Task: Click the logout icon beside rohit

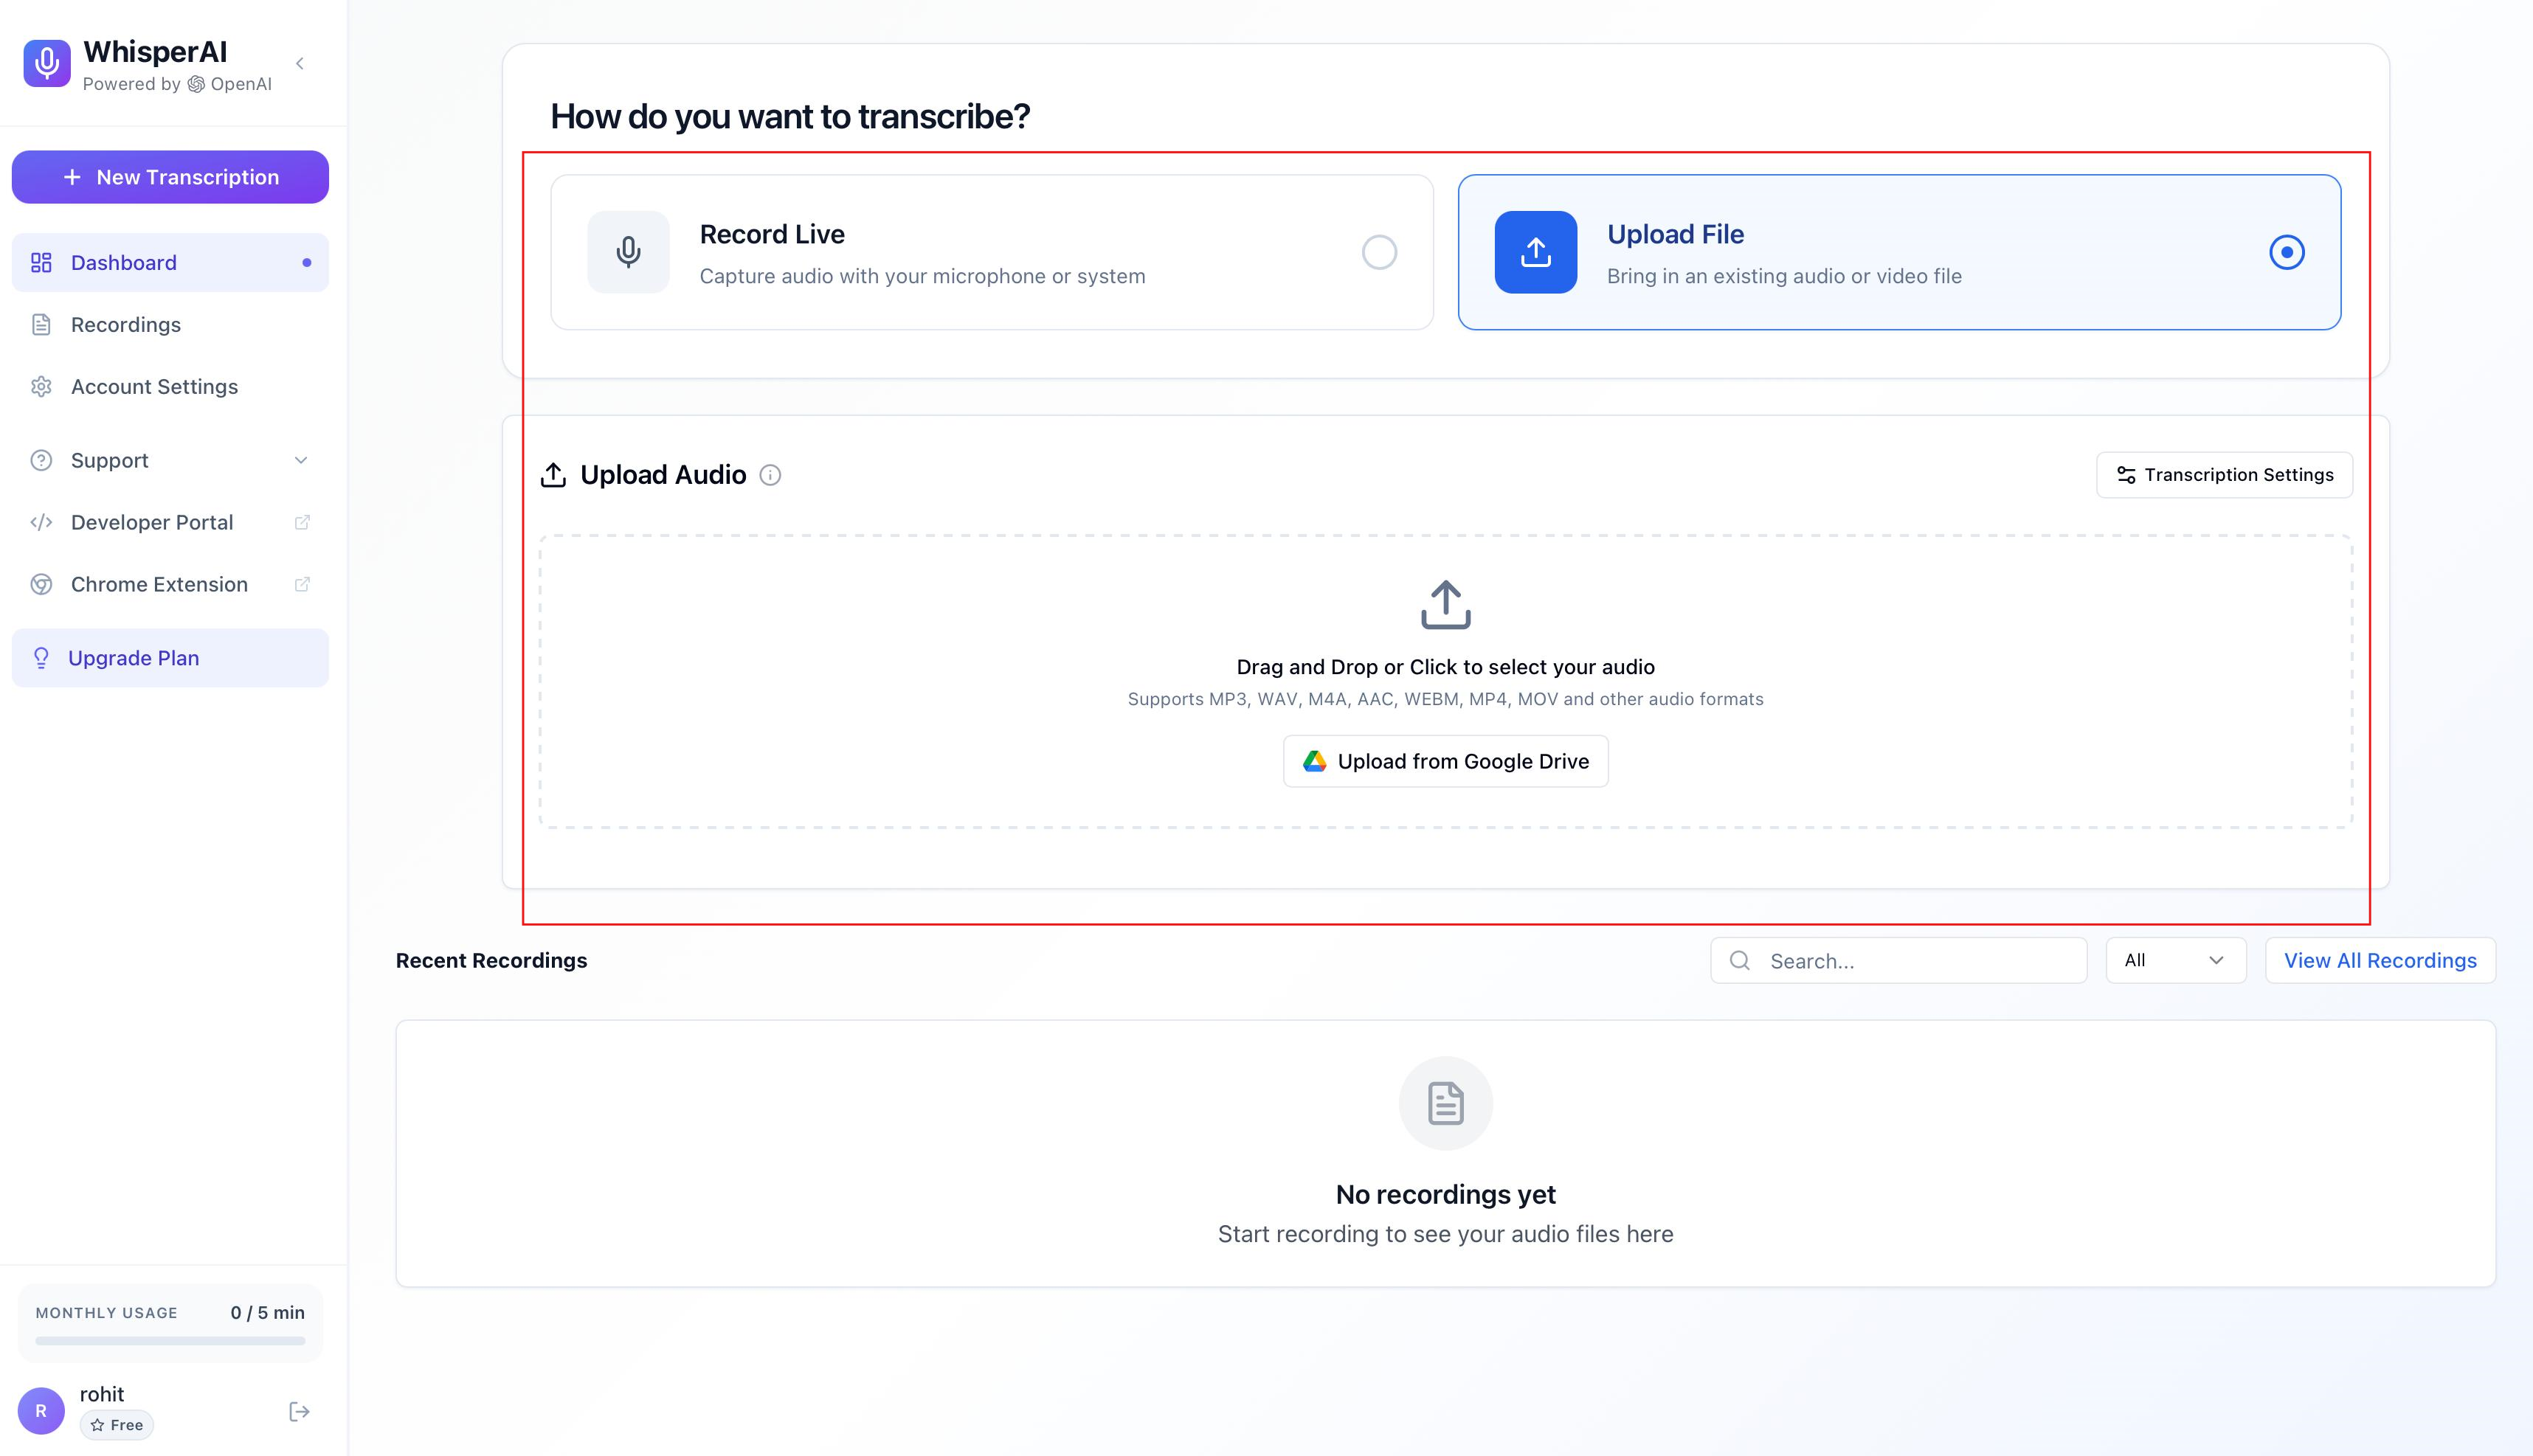Action: point(299,1411)
